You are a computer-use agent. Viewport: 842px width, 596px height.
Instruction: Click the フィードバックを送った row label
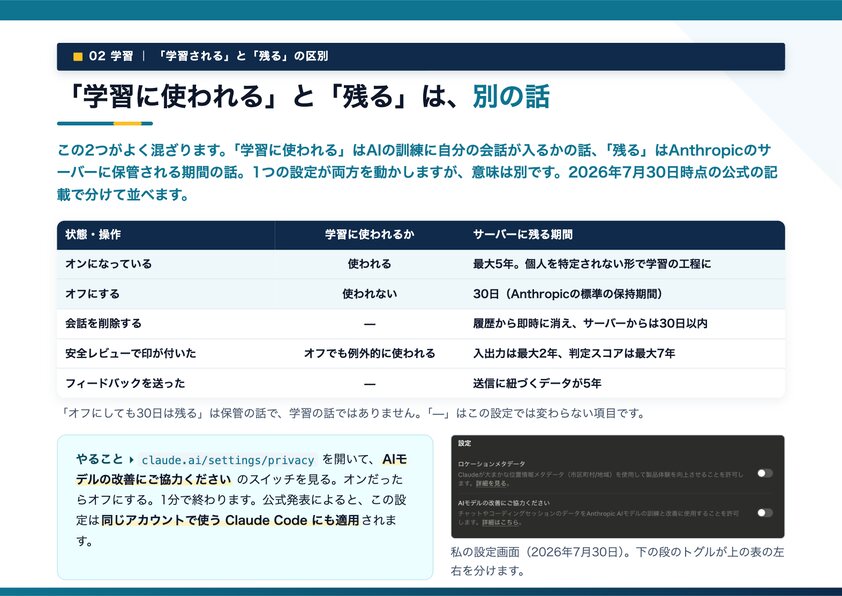[x=125, y=383]
